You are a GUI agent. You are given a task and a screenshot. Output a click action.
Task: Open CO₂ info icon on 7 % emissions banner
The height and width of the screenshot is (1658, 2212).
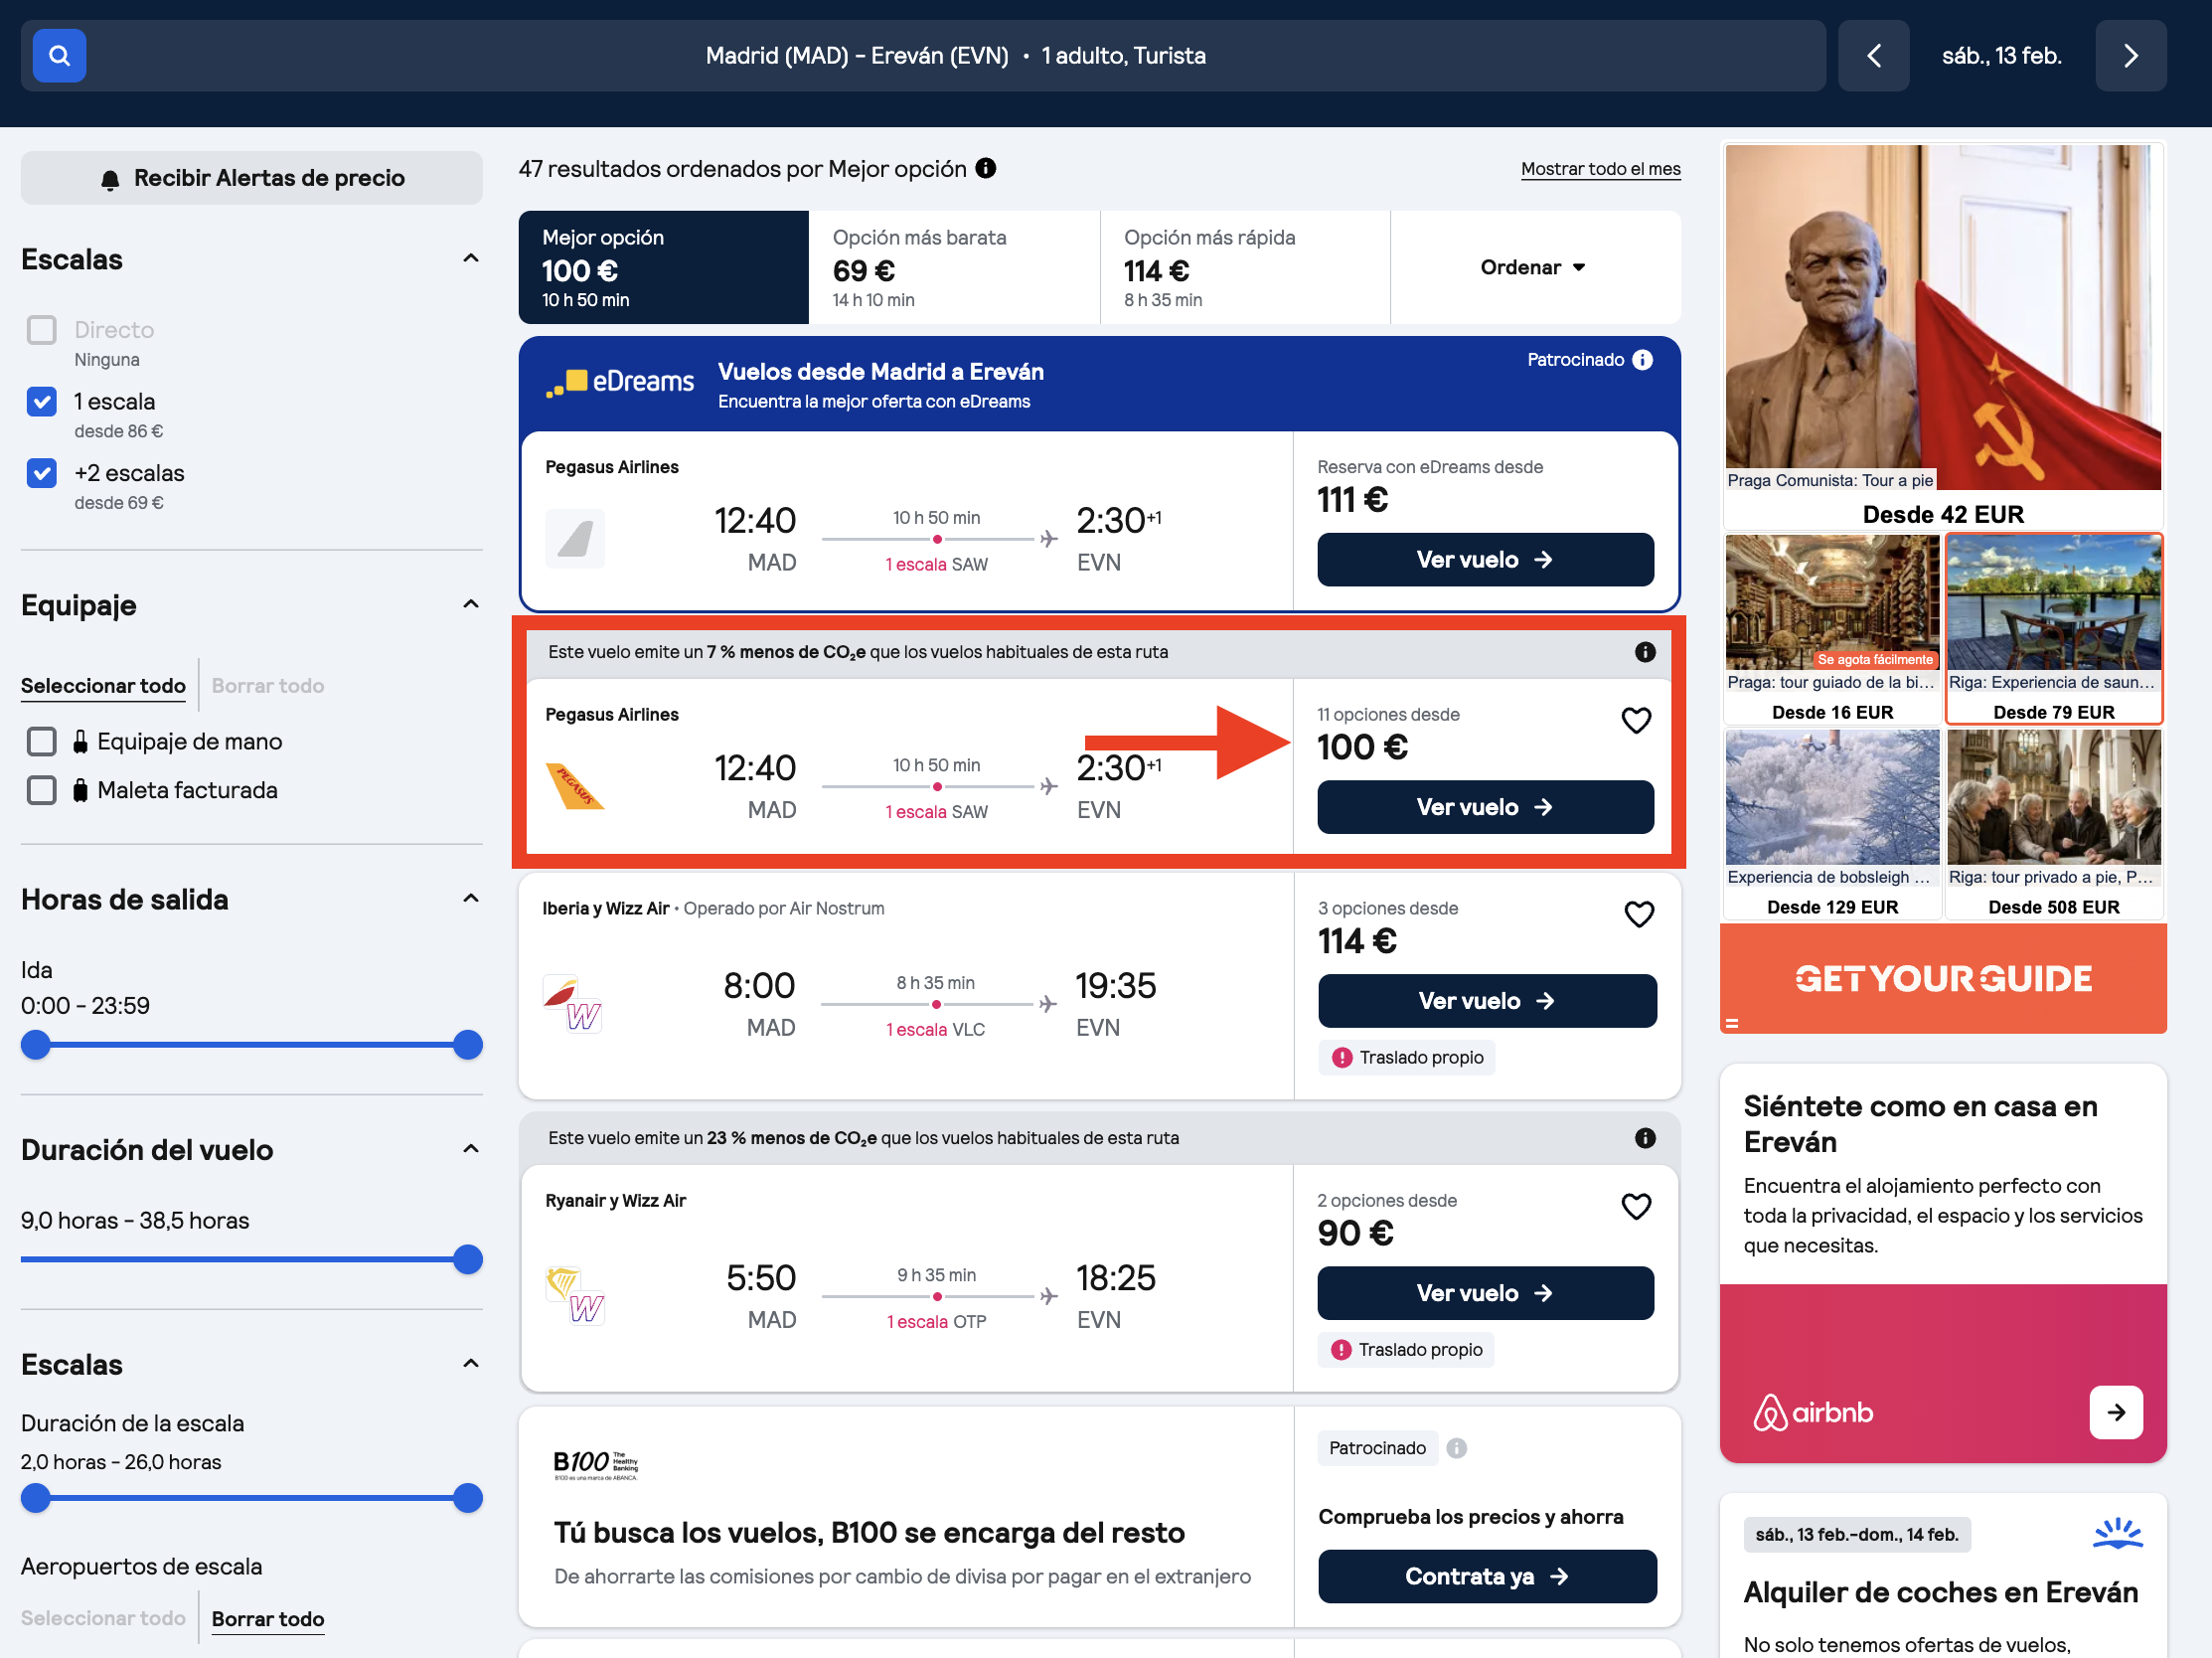click(x=1645, y=652)
